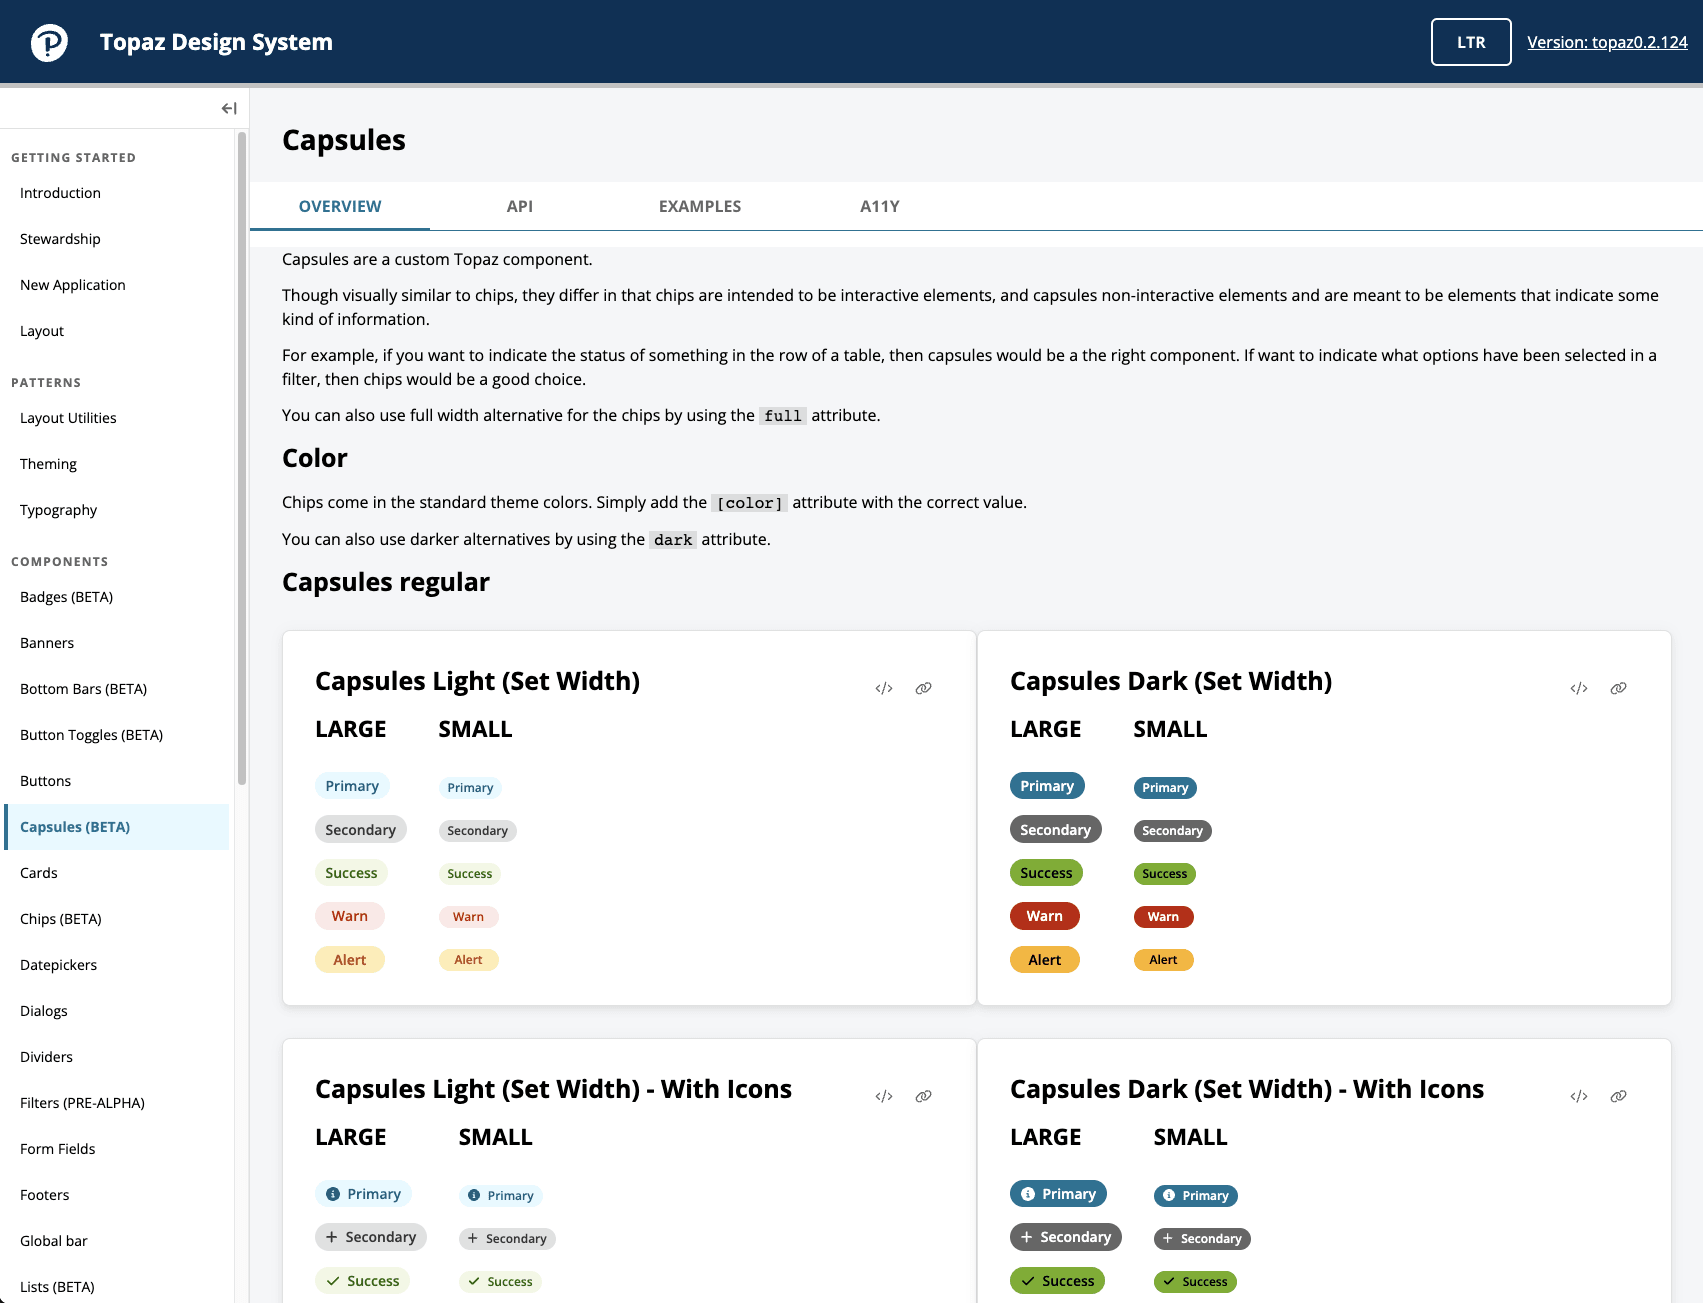Select Capsules (BETA) in sidebar
The image size is (1703, 1303).
coord(117,827)
